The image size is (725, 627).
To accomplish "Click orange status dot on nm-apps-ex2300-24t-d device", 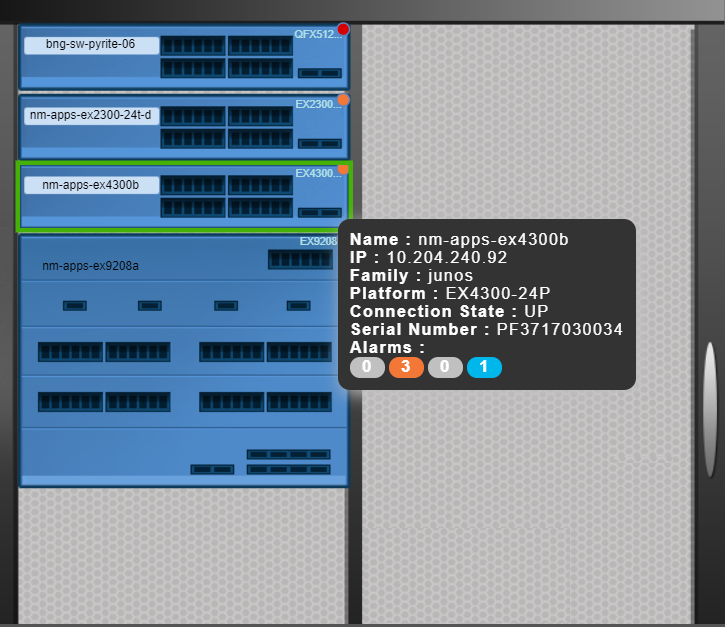I will pyautogui.click(x=343, y=100).
